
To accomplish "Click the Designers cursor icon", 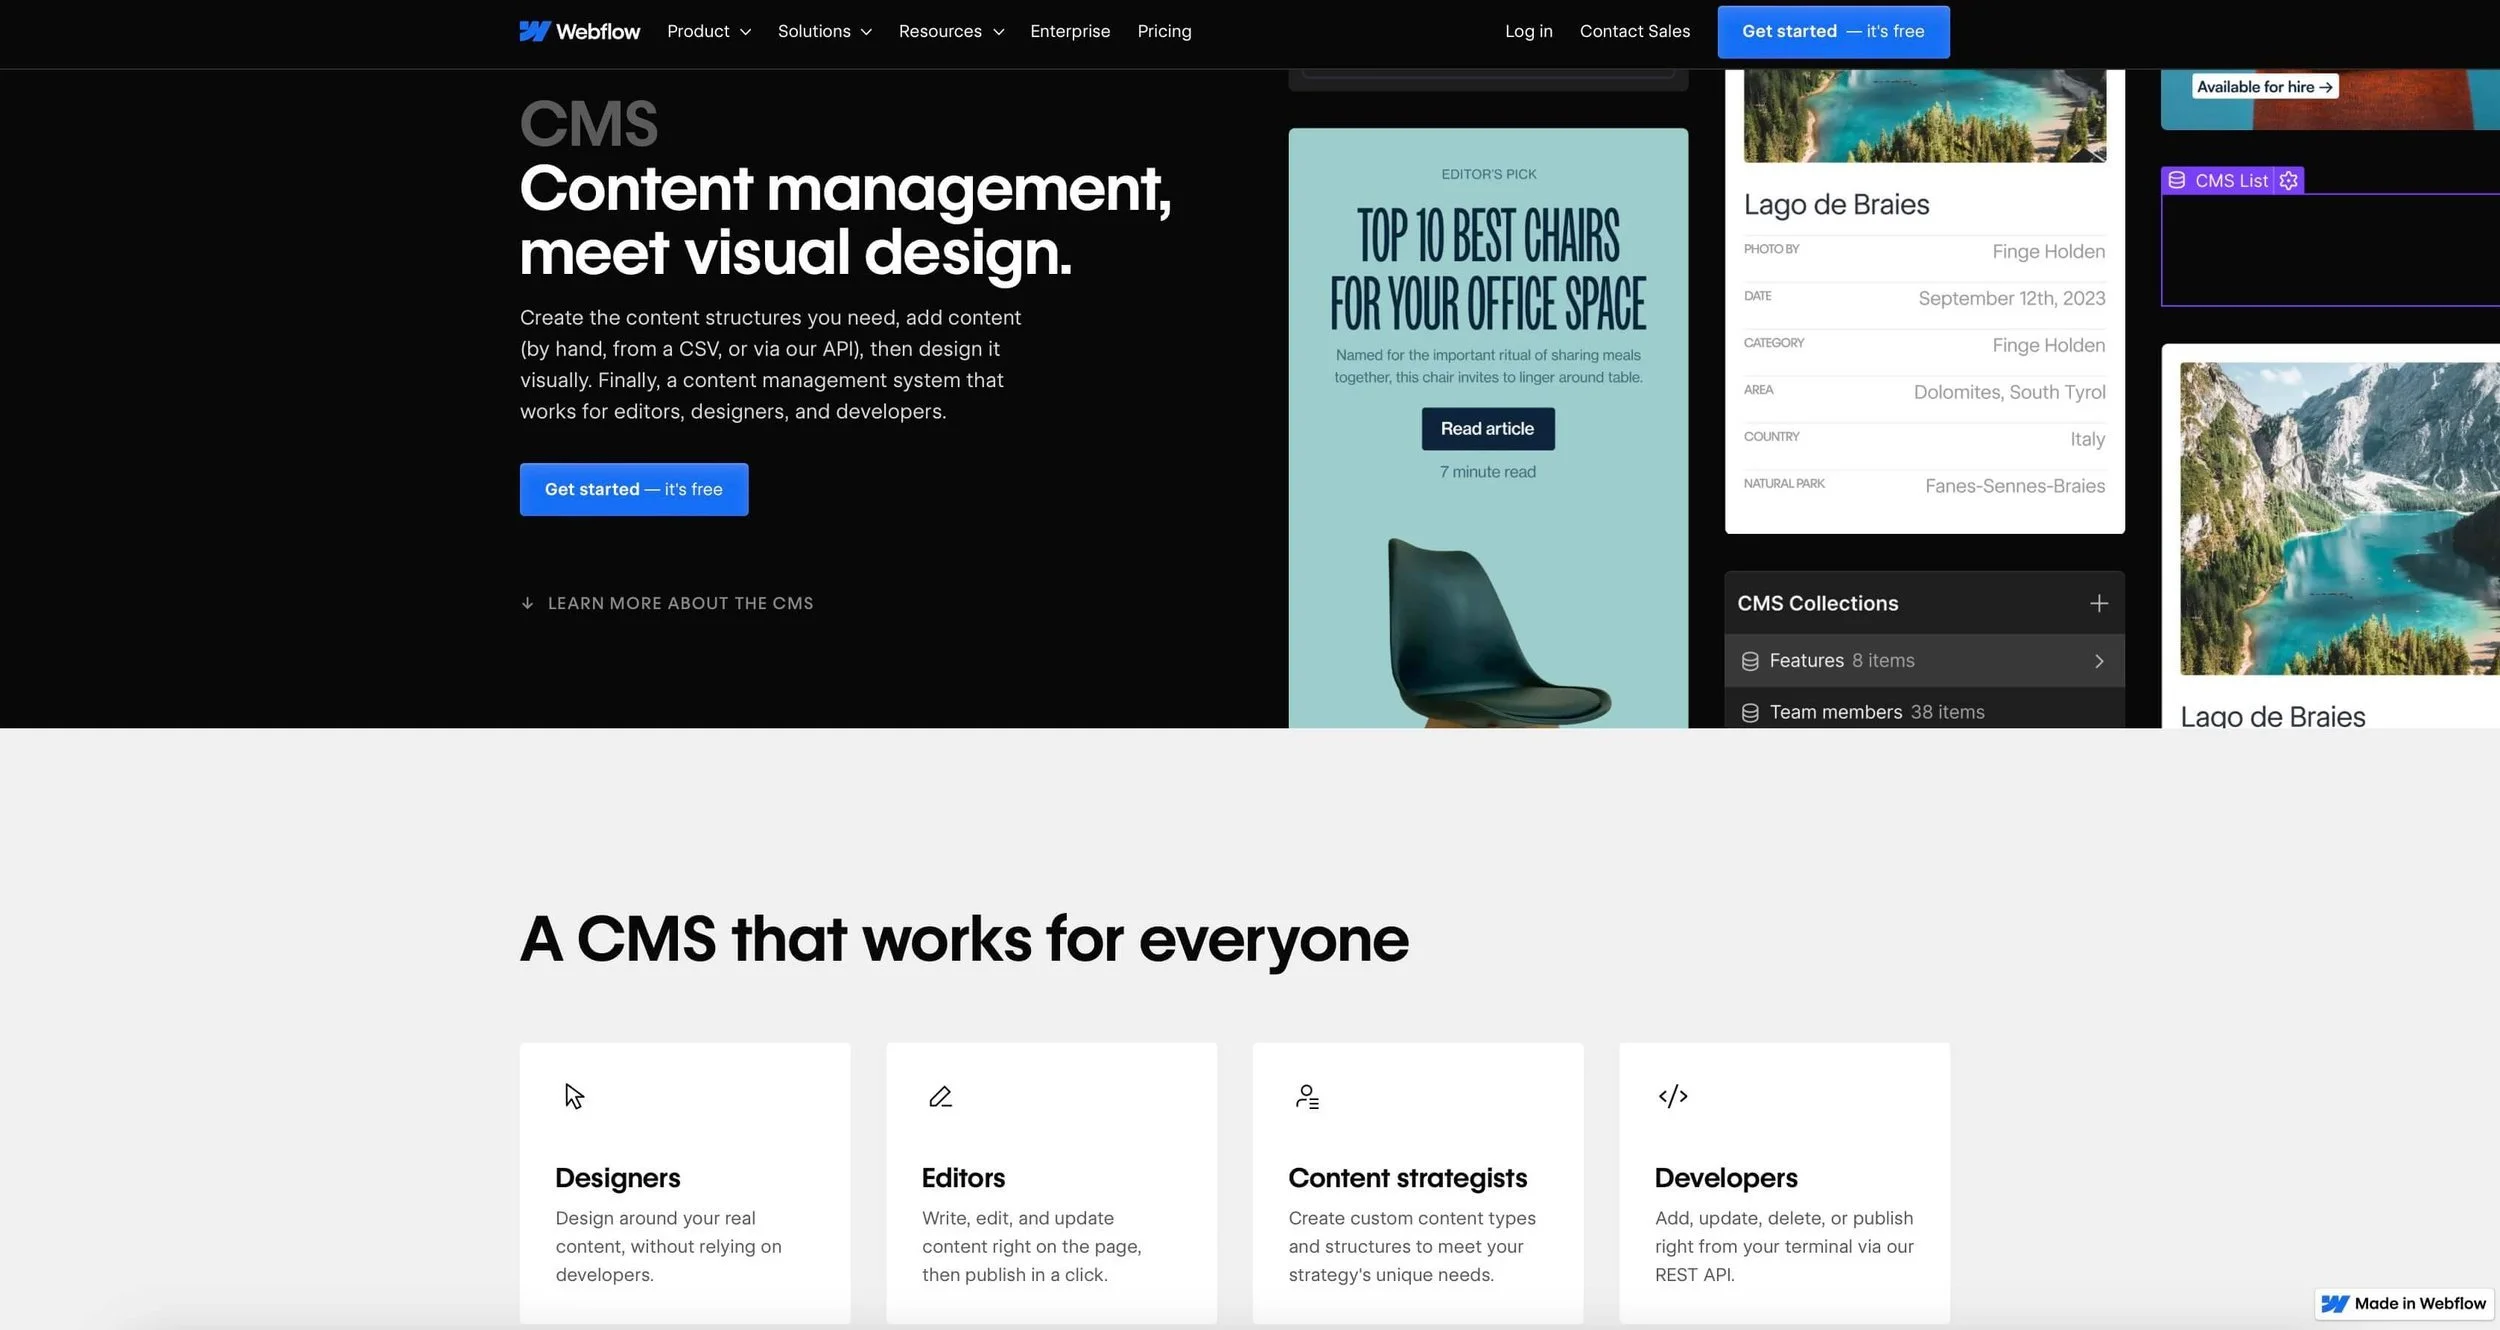I will click(x=574, y=1096).
